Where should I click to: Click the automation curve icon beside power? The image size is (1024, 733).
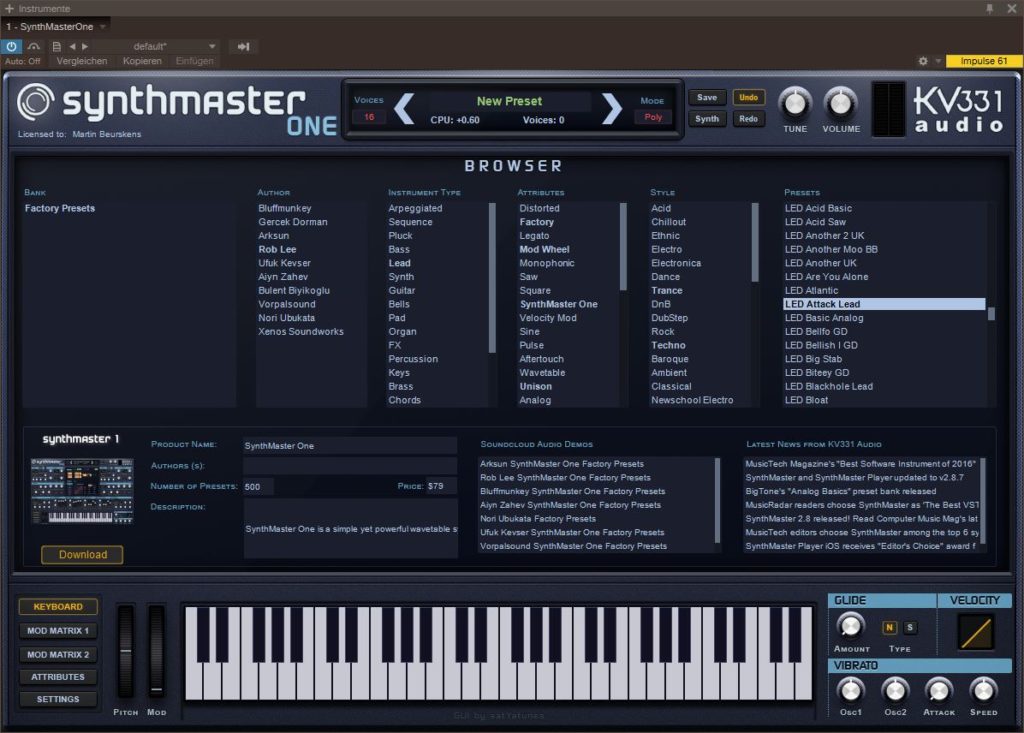pyautogui.click(x=33, y=46)
